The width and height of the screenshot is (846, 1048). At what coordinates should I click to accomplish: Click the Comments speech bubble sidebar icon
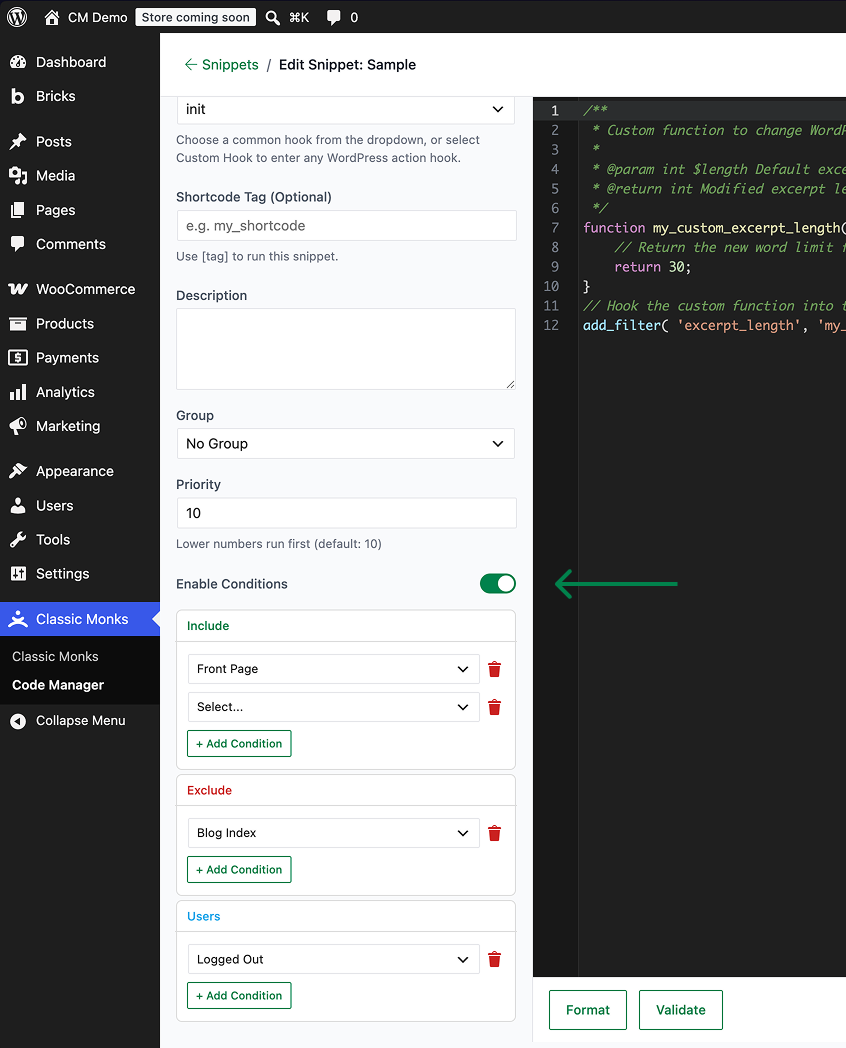pos(18,244)
